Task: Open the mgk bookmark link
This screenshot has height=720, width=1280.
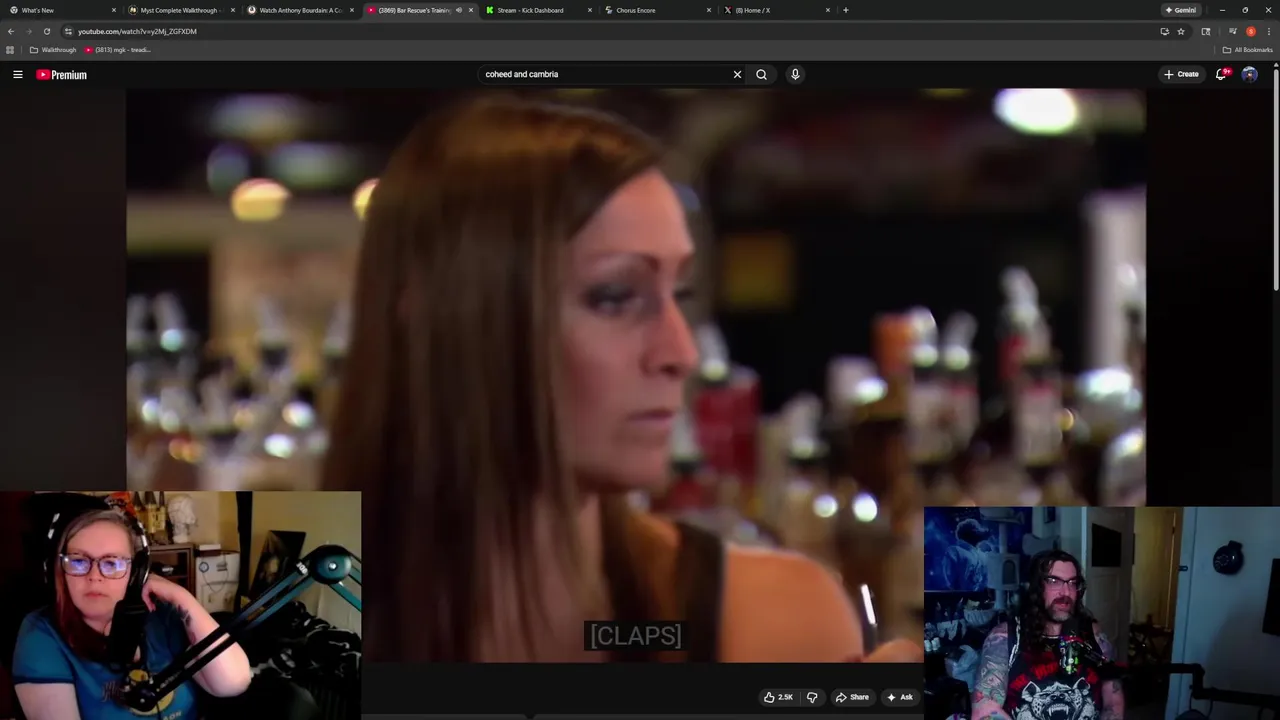Action: 117,50
